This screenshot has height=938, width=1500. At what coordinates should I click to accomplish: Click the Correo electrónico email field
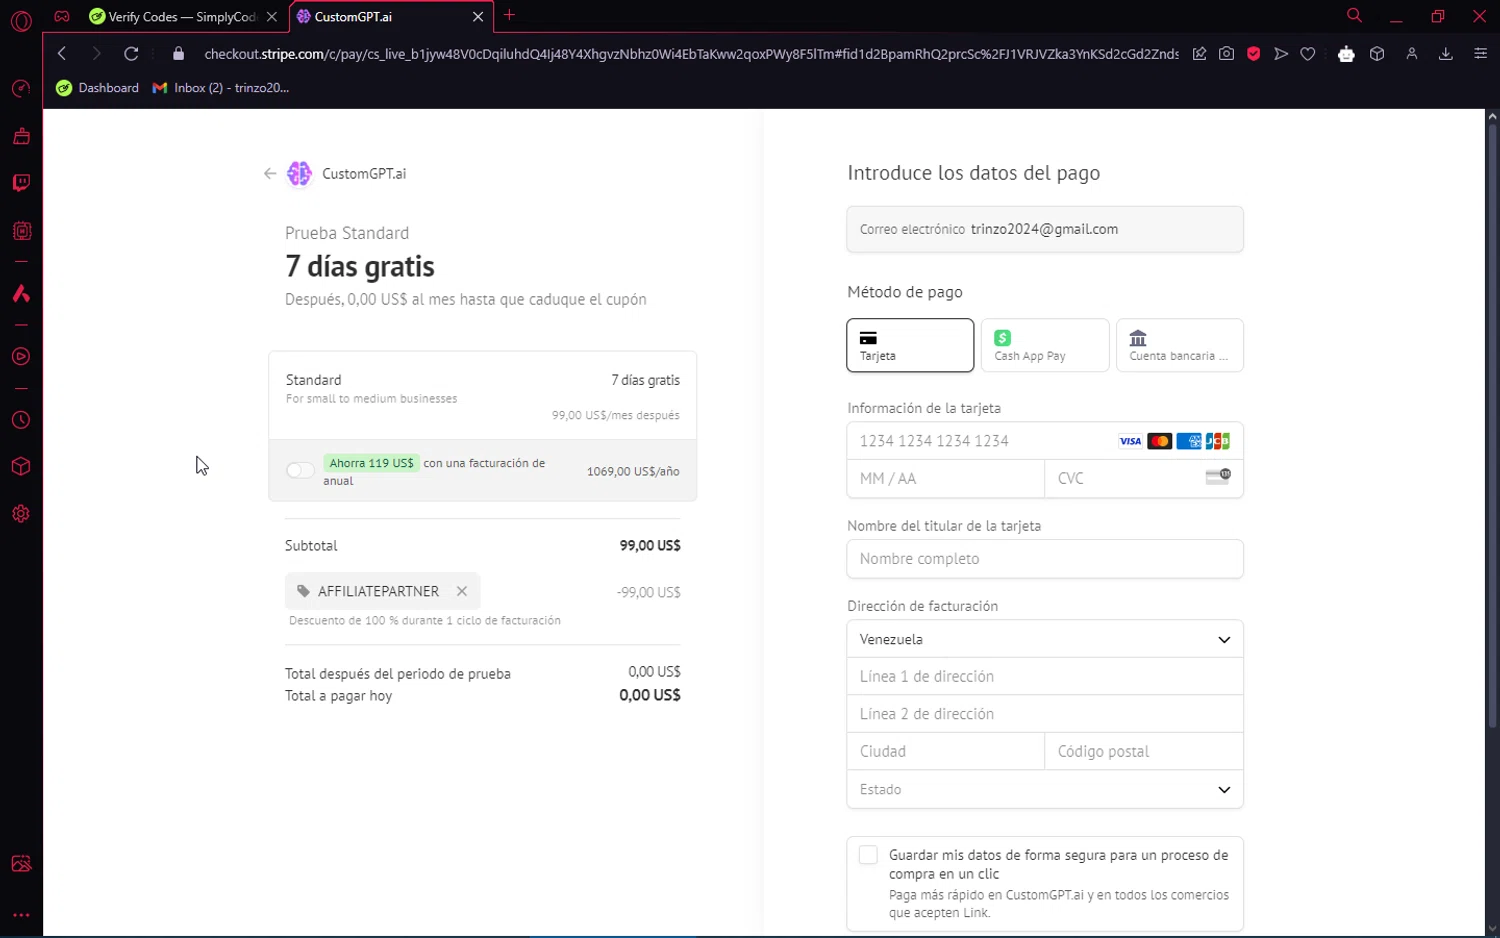[x=1045, y=229]
